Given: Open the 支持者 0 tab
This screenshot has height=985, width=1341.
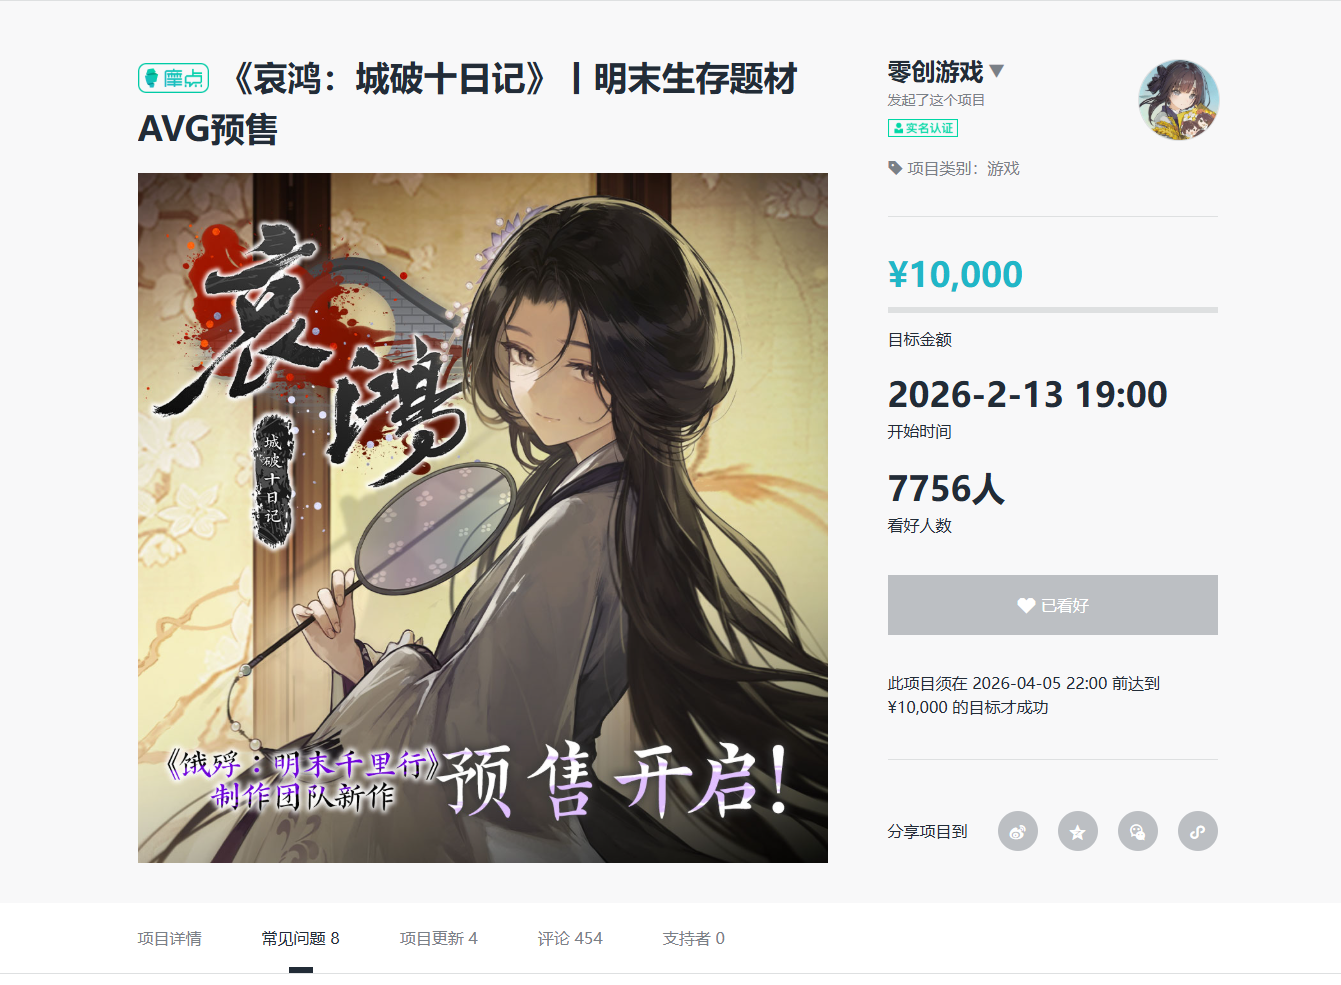Looking at the screenshot, I should pyautogui.click(x=693, y=938).
